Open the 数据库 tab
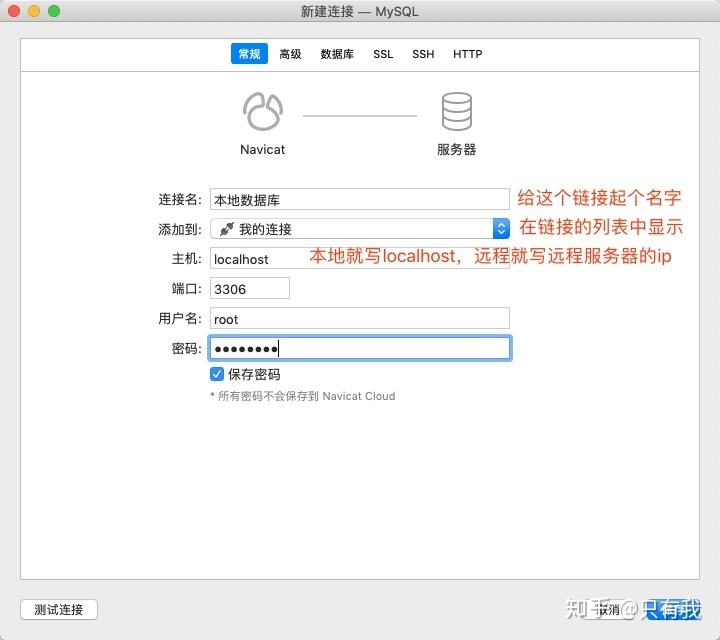This screenshot has height=640, width=720. (337, 54)
